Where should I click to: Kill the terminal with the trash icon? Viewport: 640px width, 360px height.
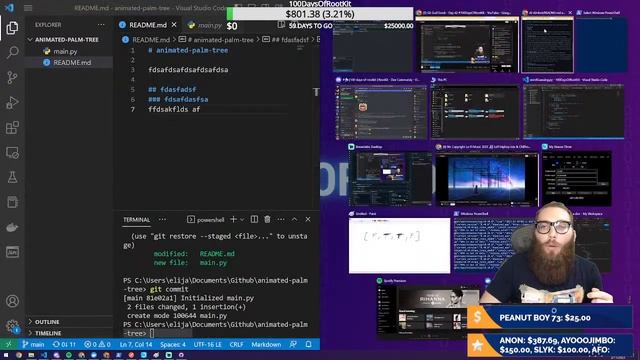click(267, 220)
